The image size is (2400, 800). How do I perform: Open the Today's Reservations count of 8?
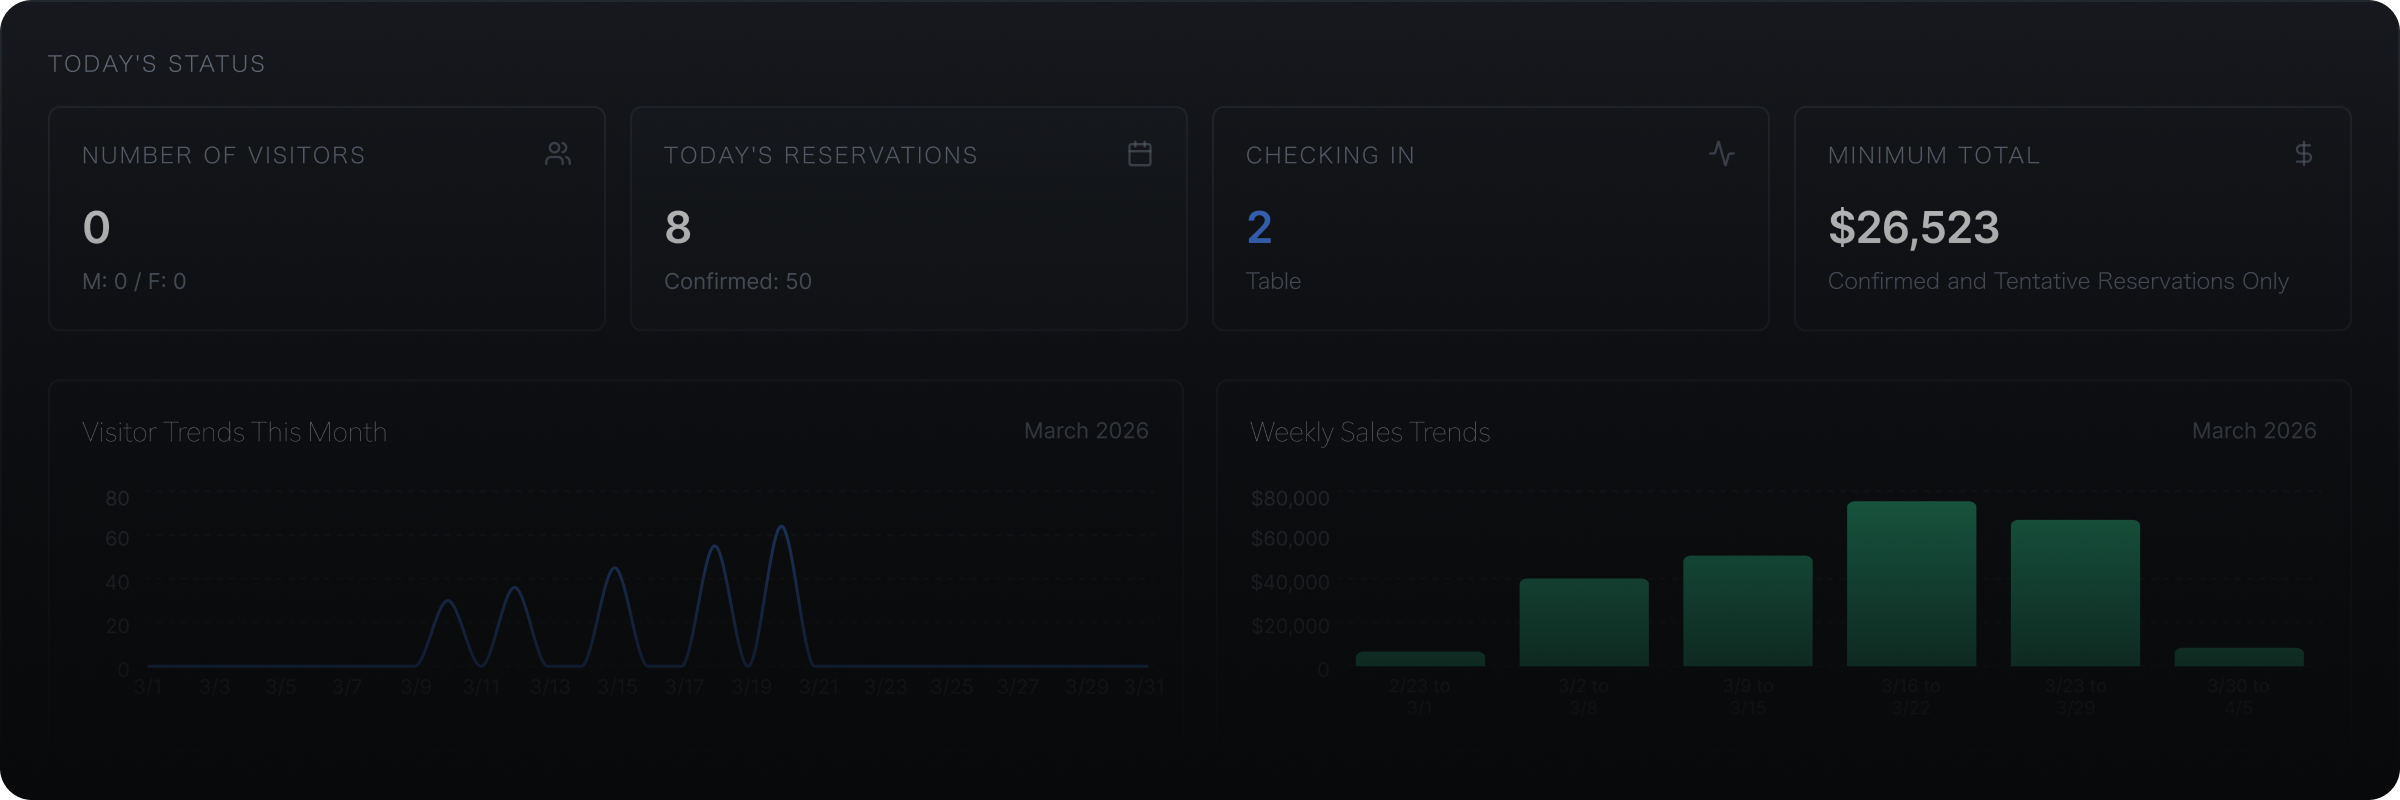point(678,228)
